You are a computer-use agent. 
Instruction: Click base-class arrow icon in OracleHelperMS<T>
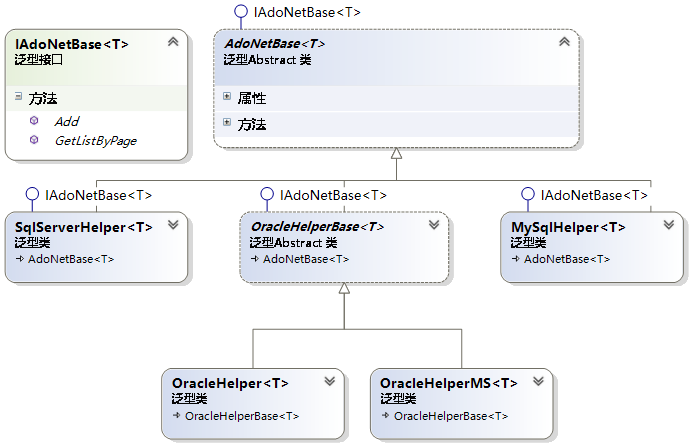(x=386, y=415)
